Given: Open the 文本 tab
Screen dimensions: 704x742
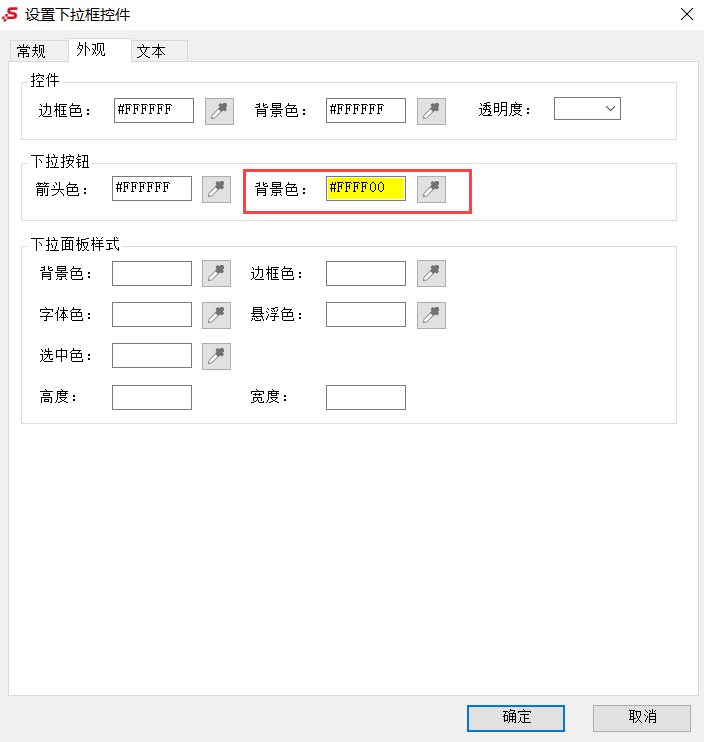Looking at the screenshot, I should (x=159, y=51).
